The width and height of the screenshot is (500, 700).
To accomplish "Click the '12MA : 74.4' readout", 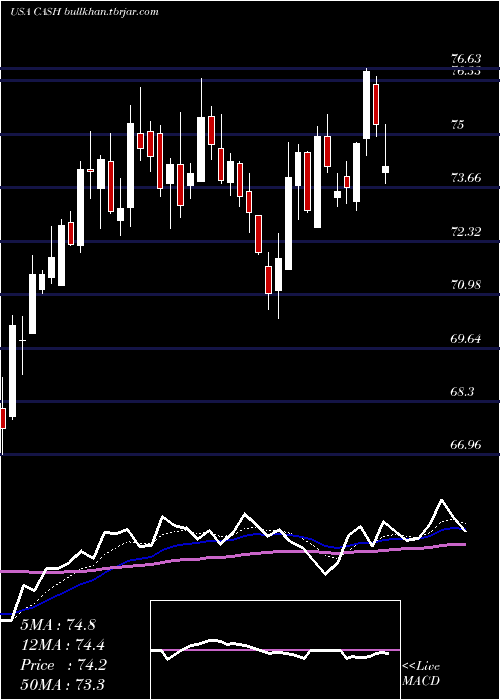I will coord(63,645).
